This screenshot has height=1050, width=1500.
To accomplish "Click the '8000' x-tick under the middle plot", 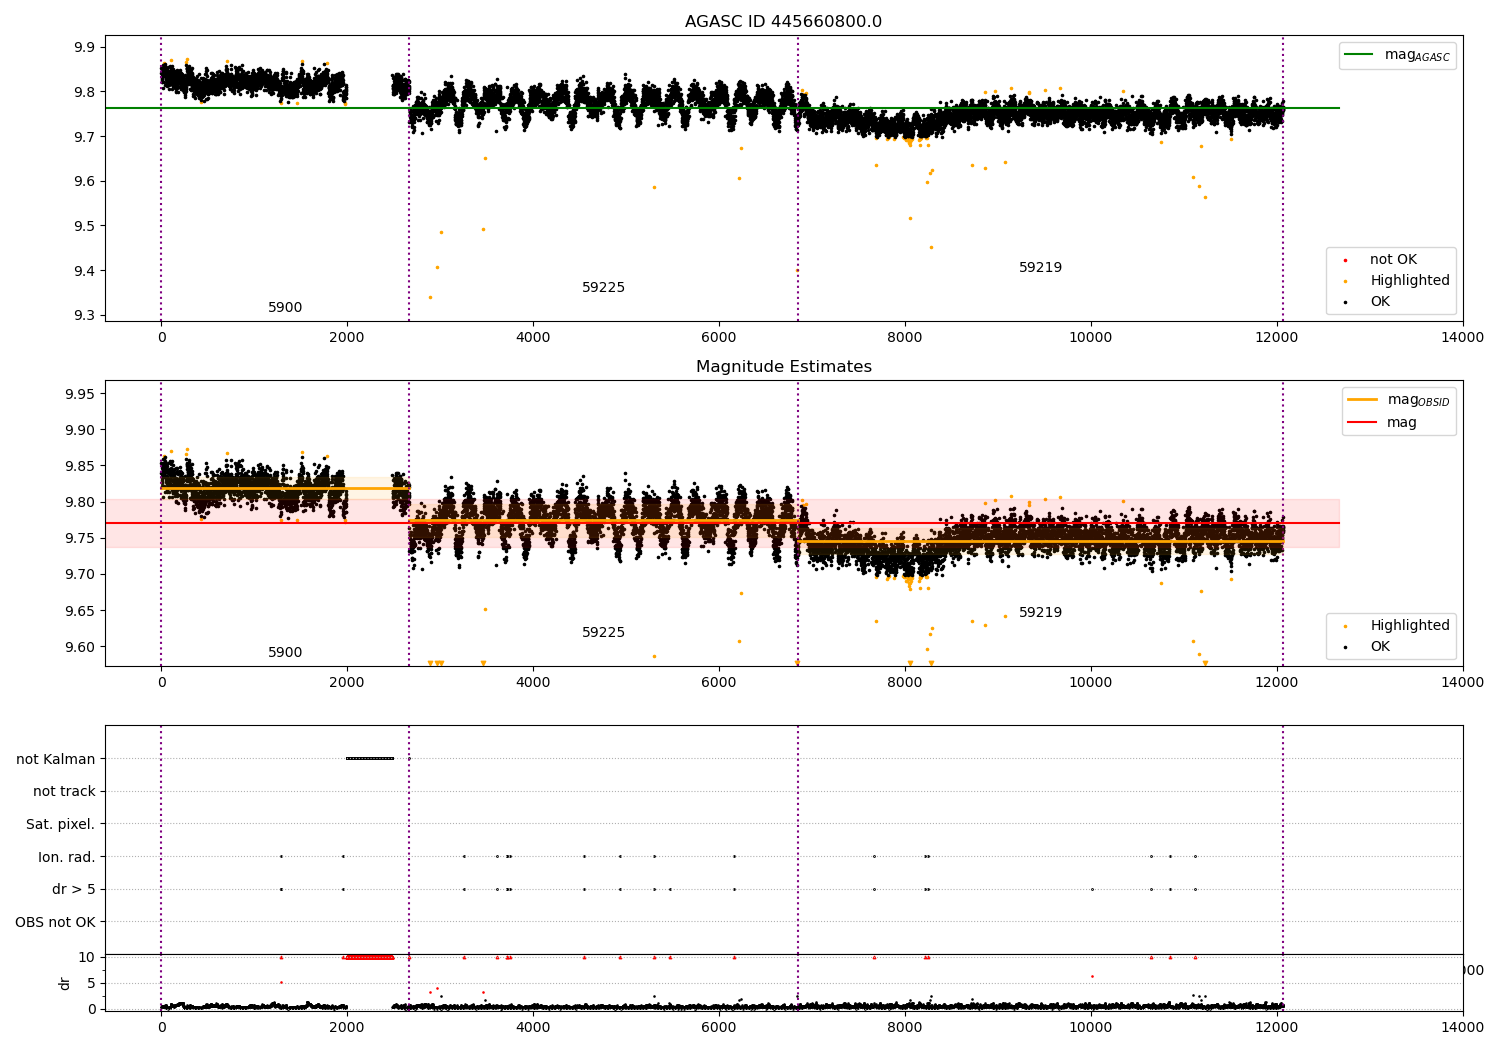I will (905, 682).
